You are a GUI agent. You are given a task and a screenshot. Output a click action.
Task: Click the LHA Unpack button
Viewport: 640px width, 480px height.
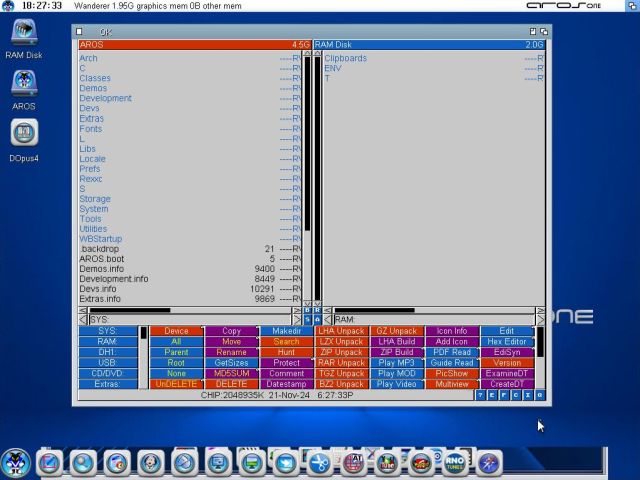coord(342,331)
